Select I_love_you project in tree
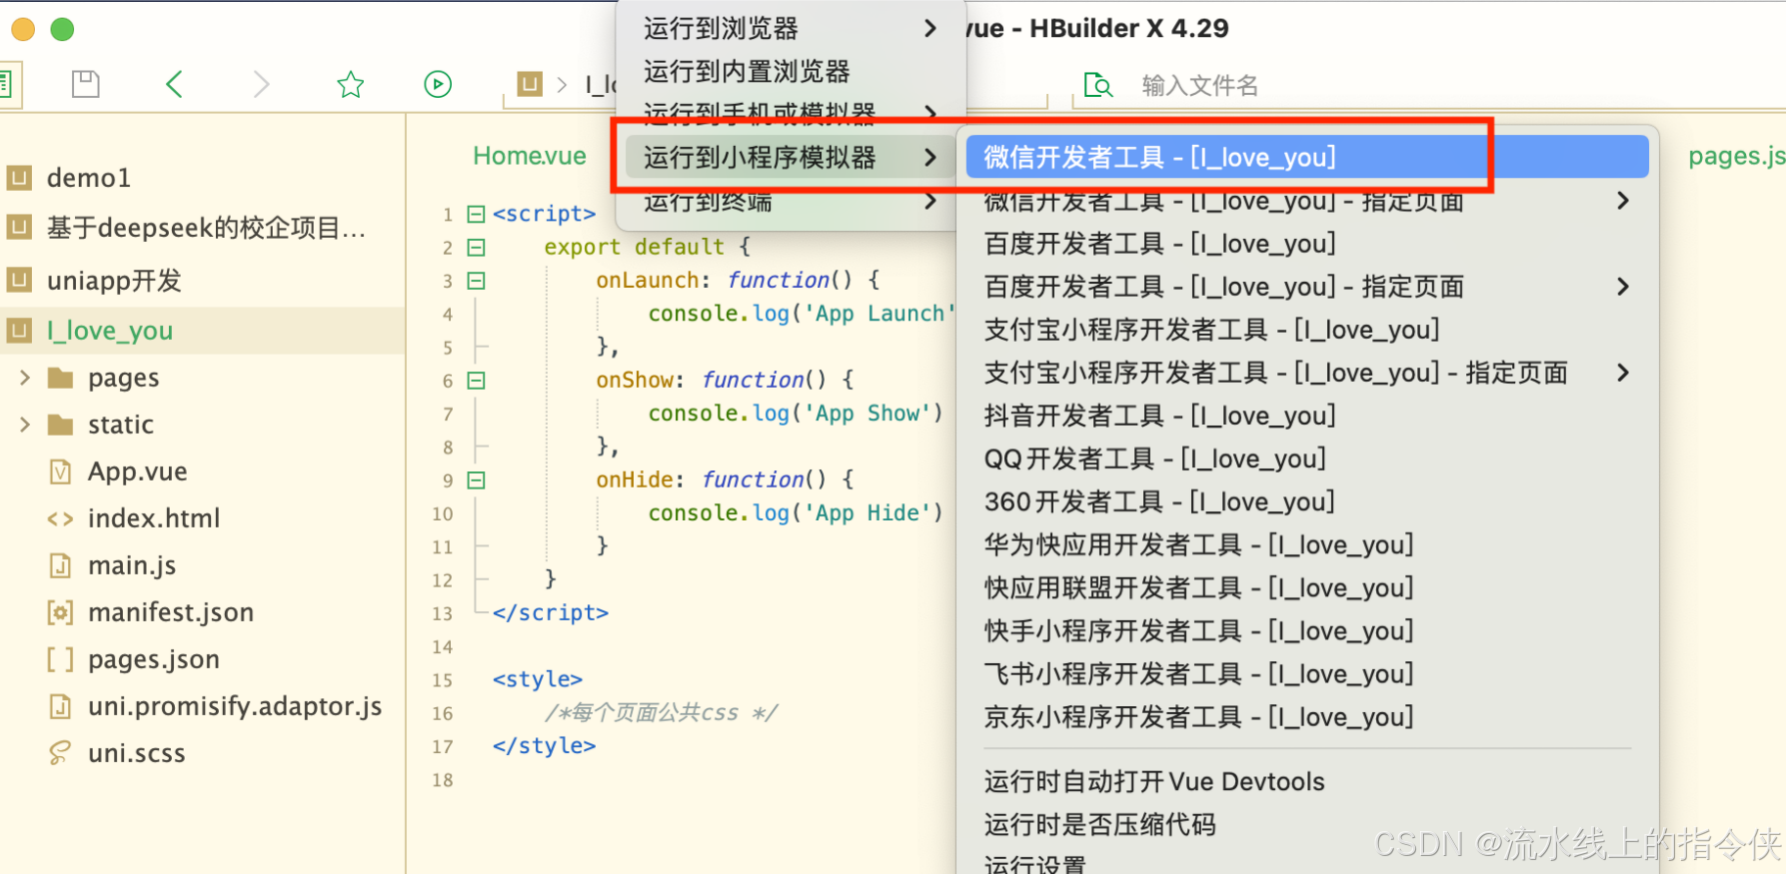This screenshot has width=1786, height=874. pyautogui.click(x=202, y=330)
